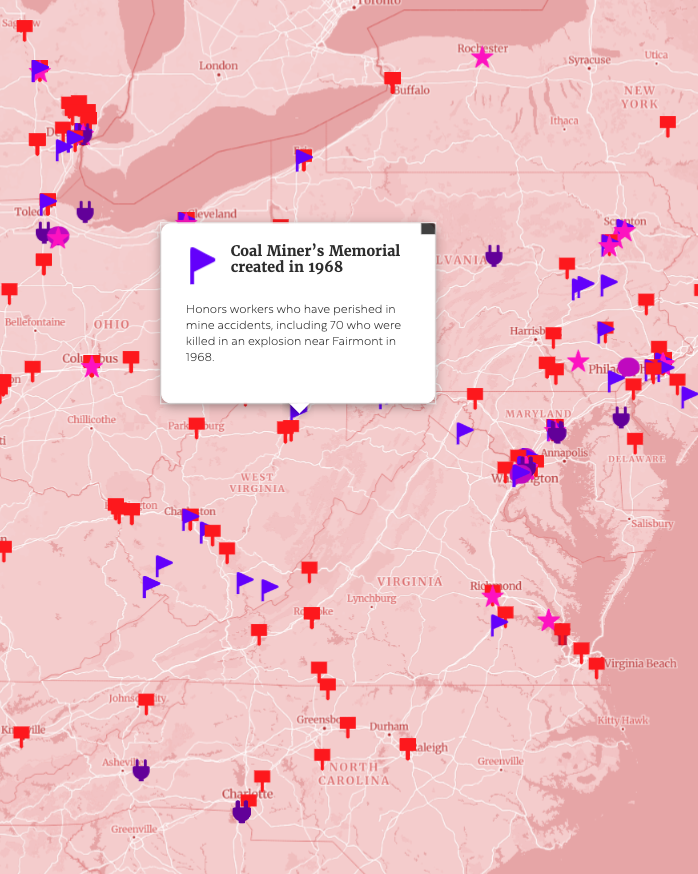Click the blue flag icon inside the popup
The height and width of the screenshot is (874, 698).
[201, 265]
